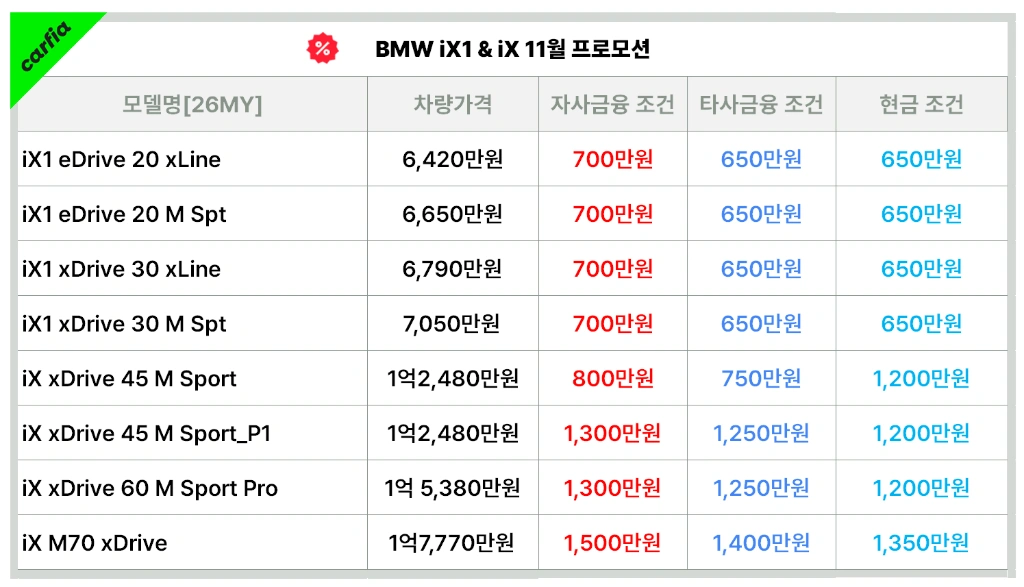Select the iX1 xDrive 30 xLine model name

pyautogui.click(x=121, y=269)
